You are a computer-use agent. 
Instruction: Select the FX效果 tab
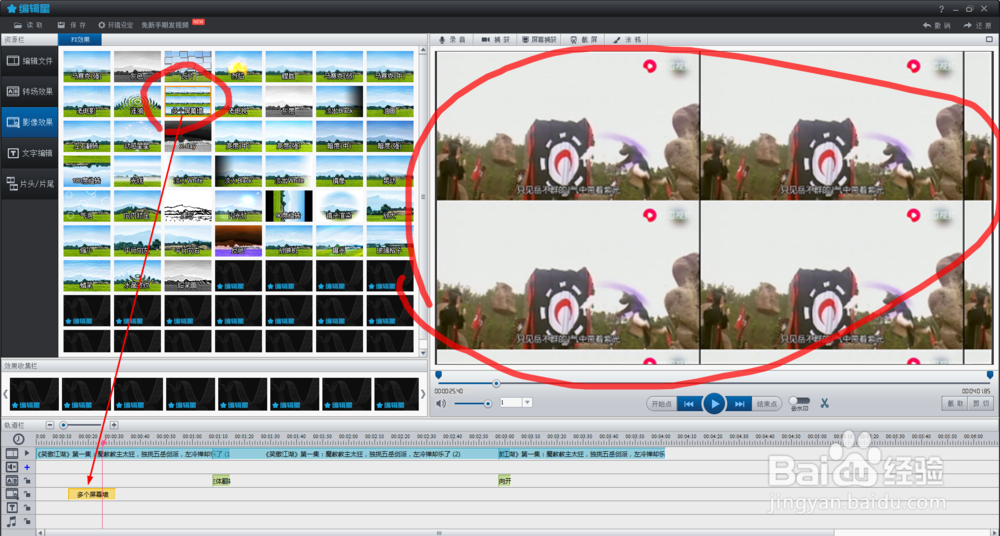pyautogui.click(x=80, y=40)
